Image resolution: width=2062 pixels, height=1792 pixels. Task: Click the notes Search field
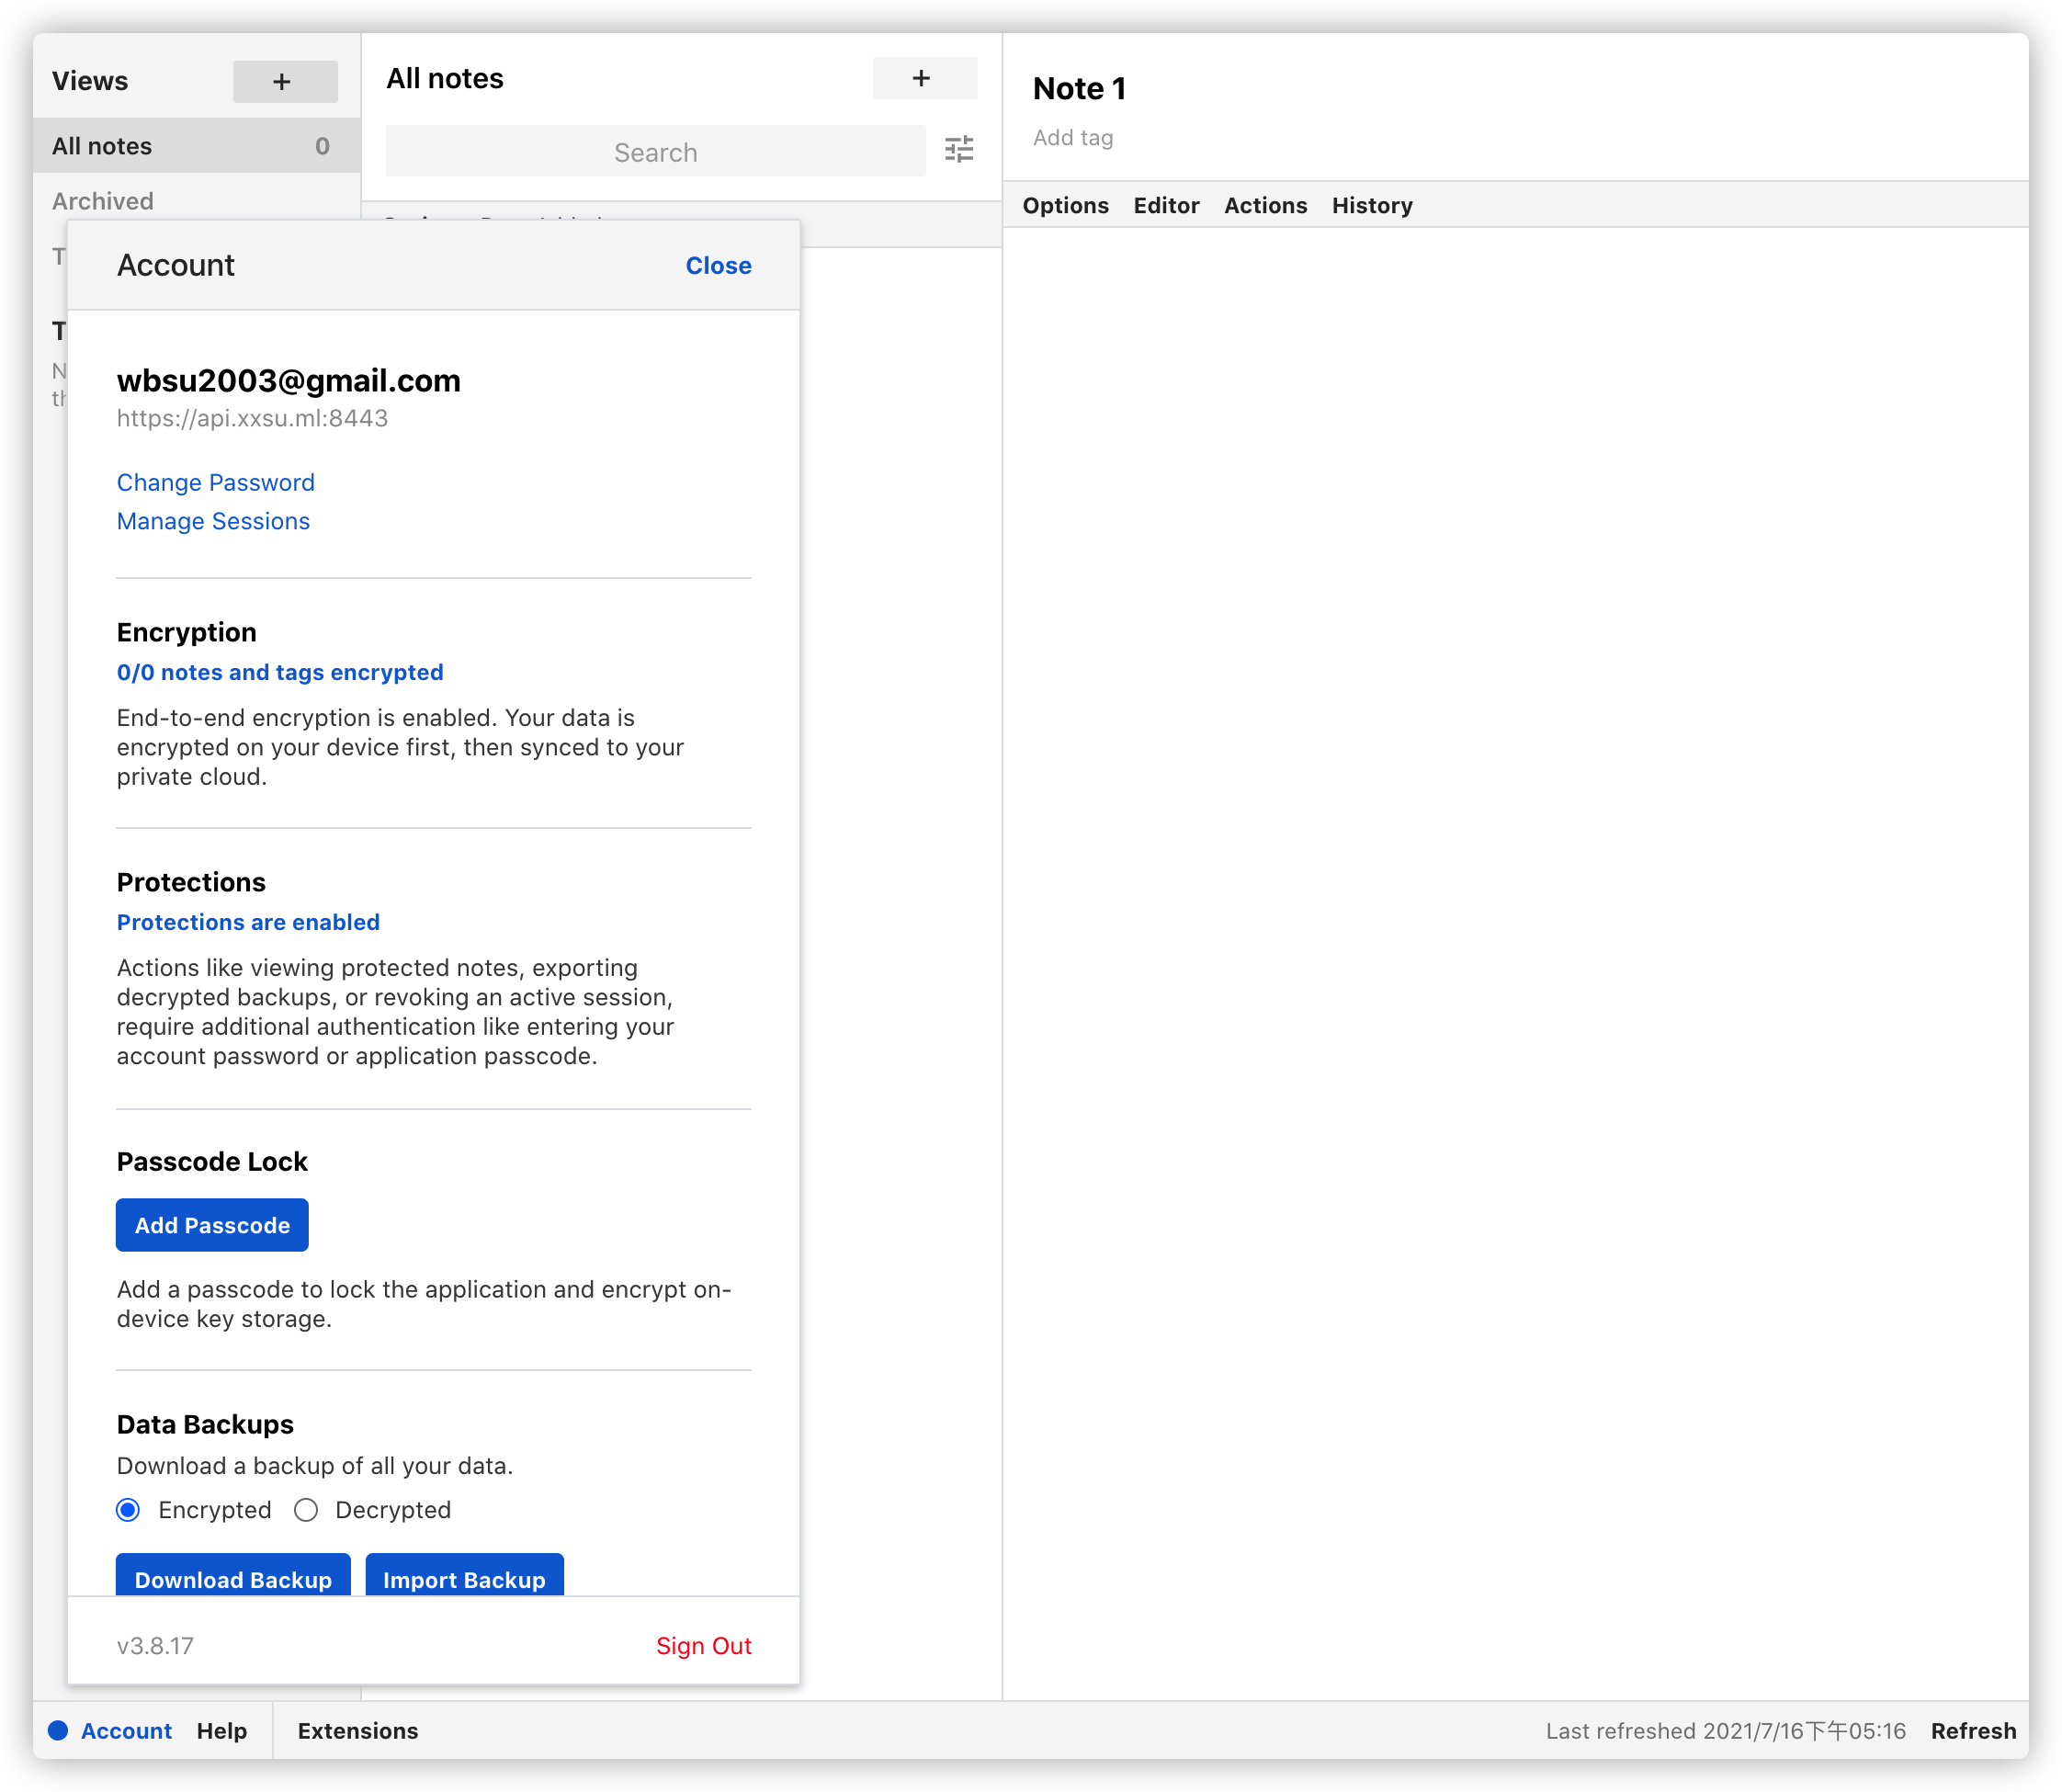click(x=655, y=152)
